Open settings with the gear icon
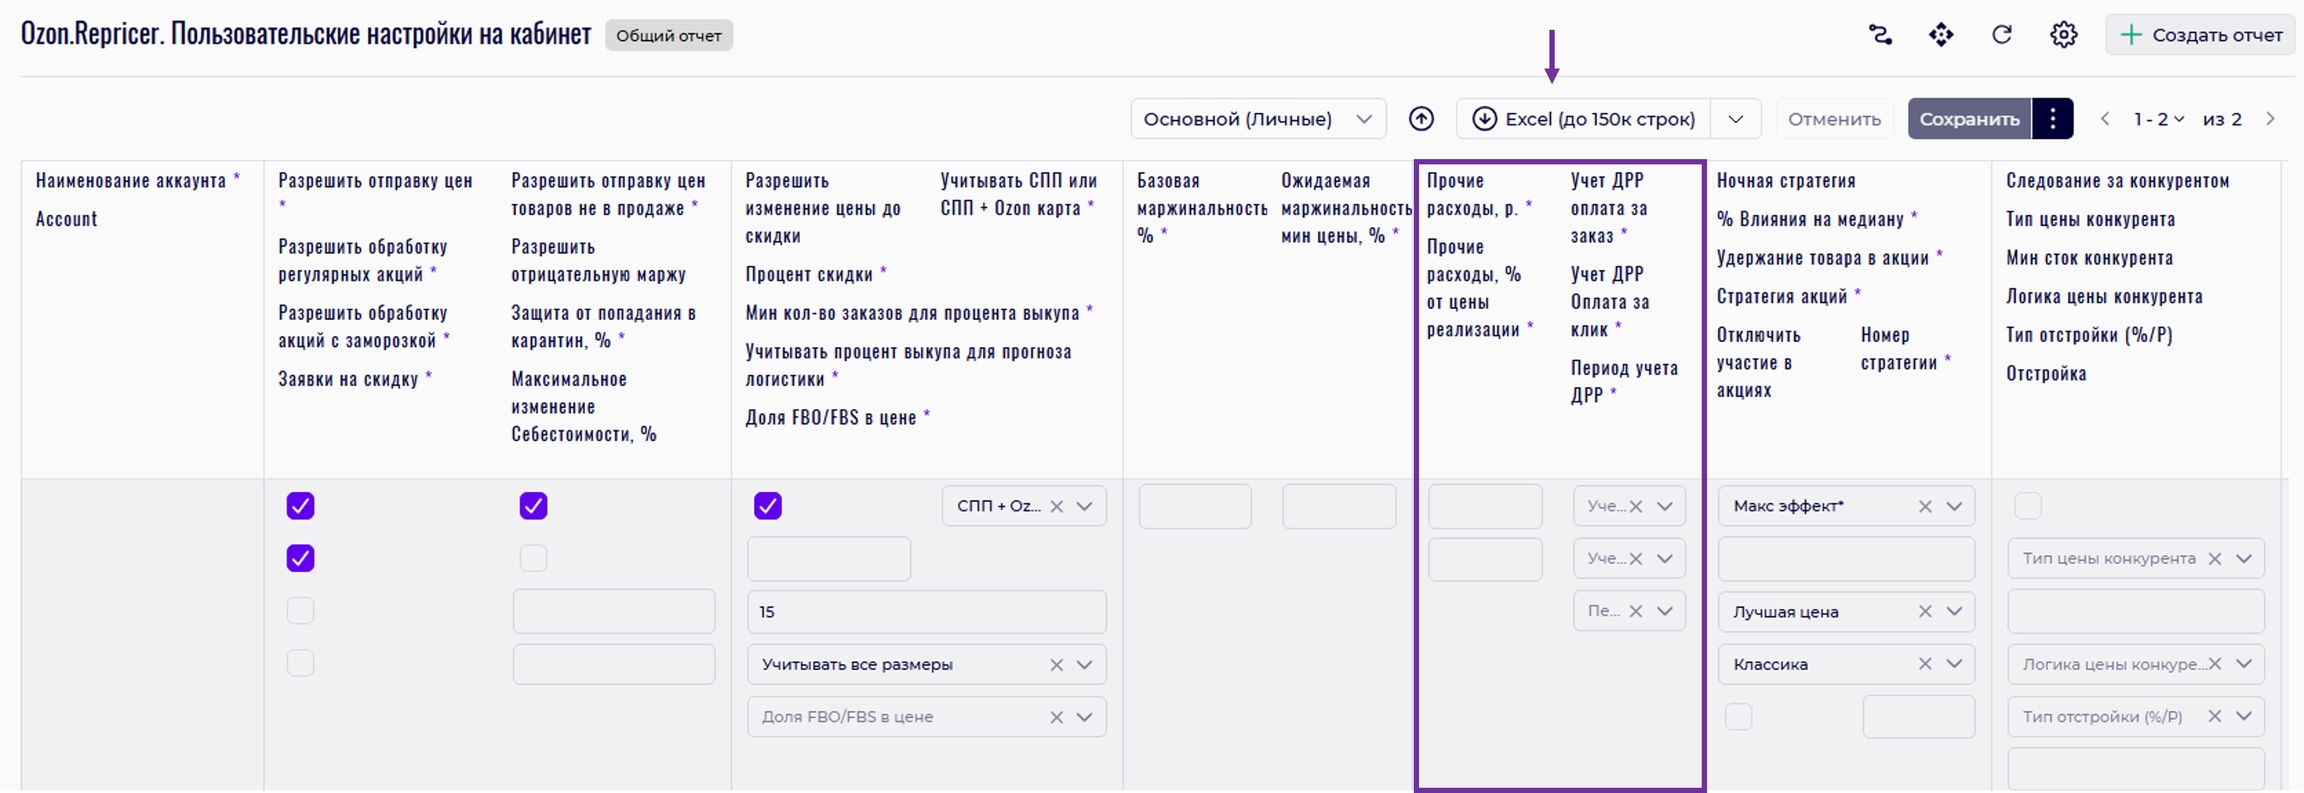The width and height of the screenshot is (2304, 793). tap(2063, 35)
